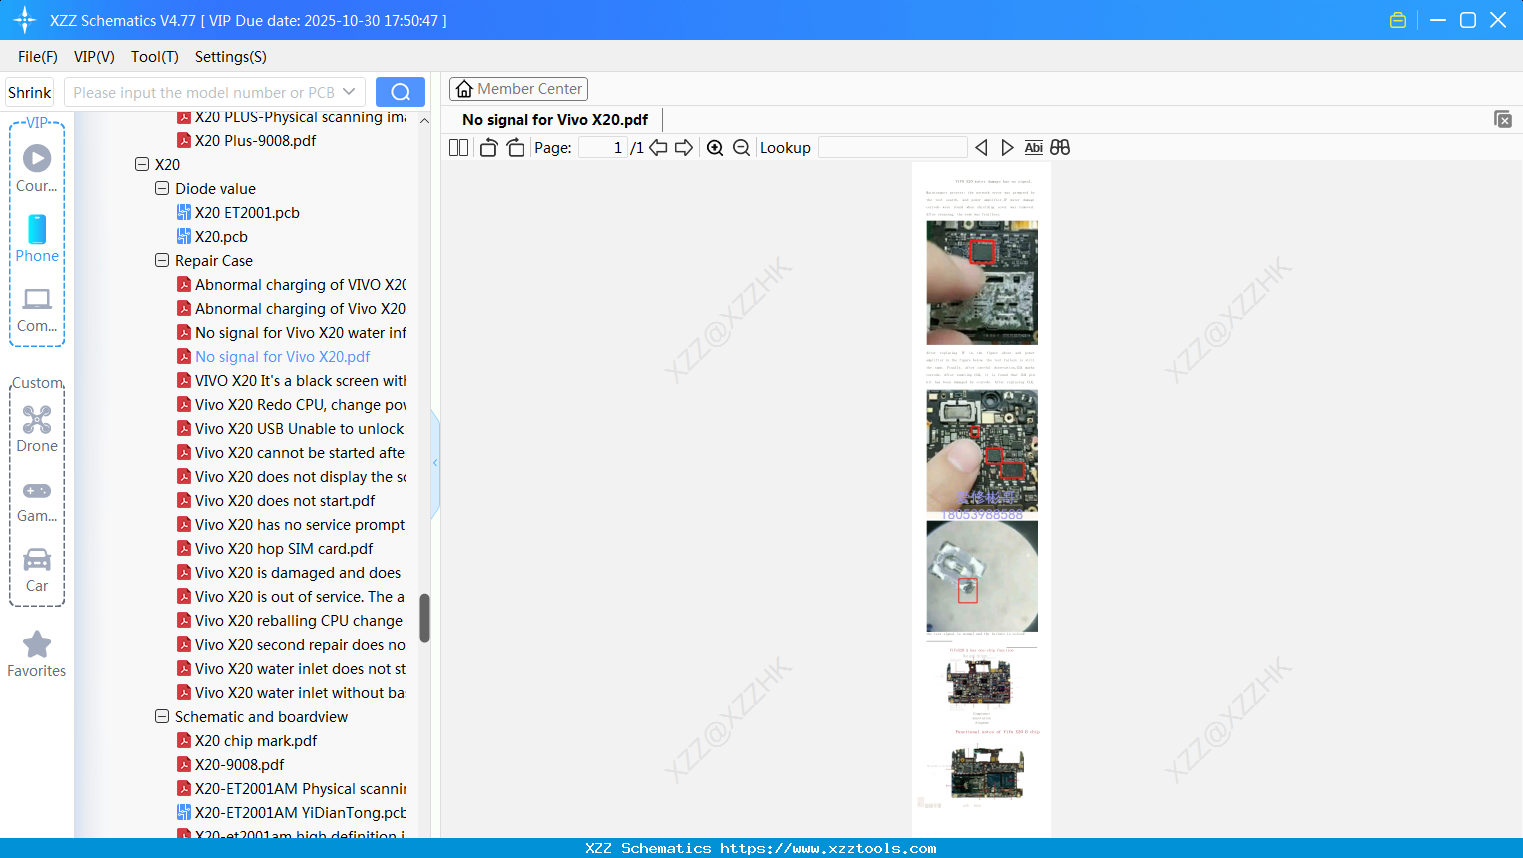This screenshot has width=1523, height=858.
Task: Open model number dropdown arrow
Action: tap(349, 92)
